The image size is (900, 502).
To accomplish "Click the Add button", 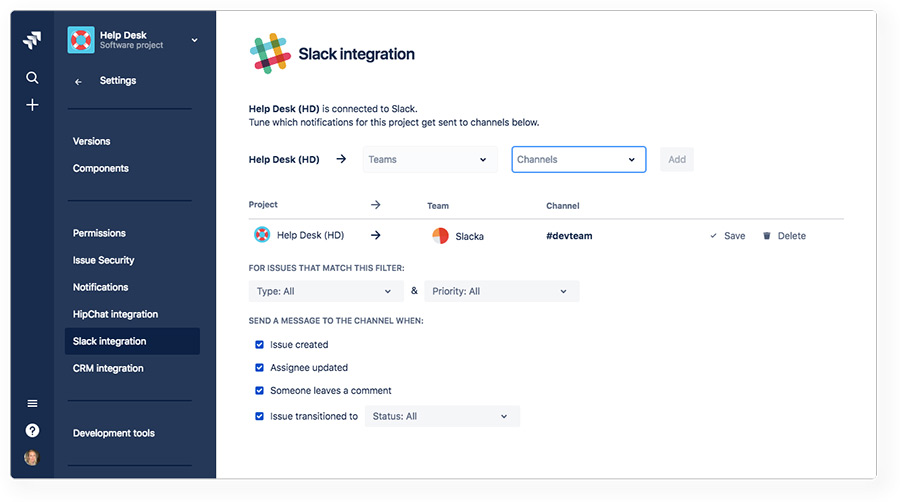I will tap(677, 159).
